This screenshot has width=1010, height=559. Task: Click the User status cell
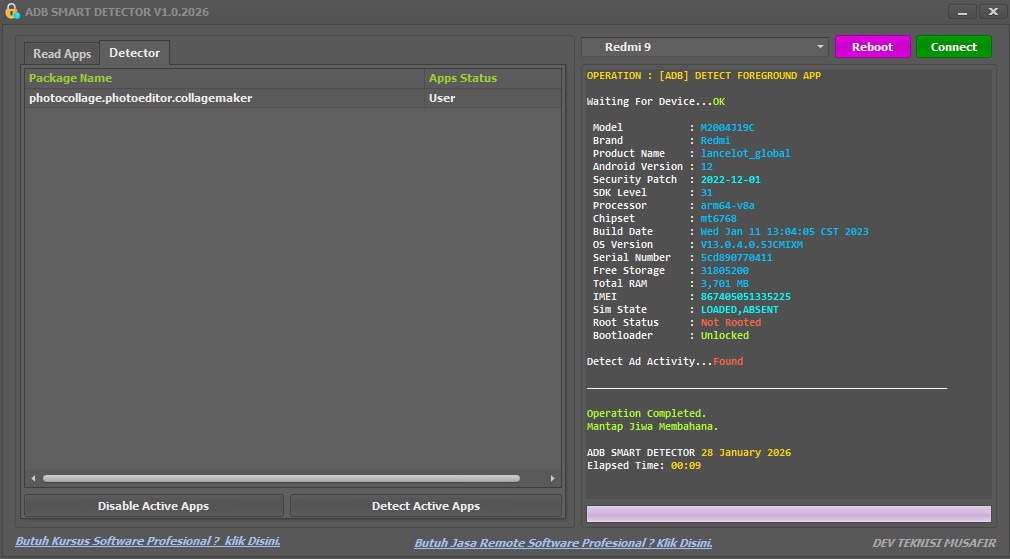(442, 98)
